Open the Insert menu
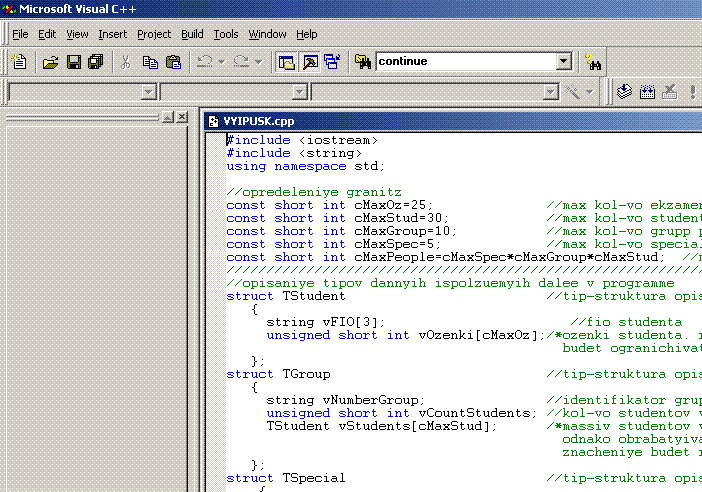 click(x=113, y=34)
